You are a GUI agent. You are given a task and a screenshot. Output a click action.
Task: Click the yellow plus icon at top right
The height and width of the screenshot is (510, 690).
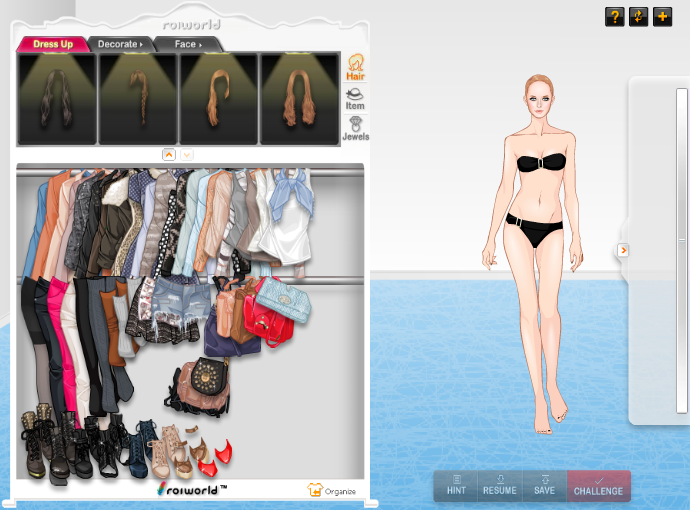(662, 17)
